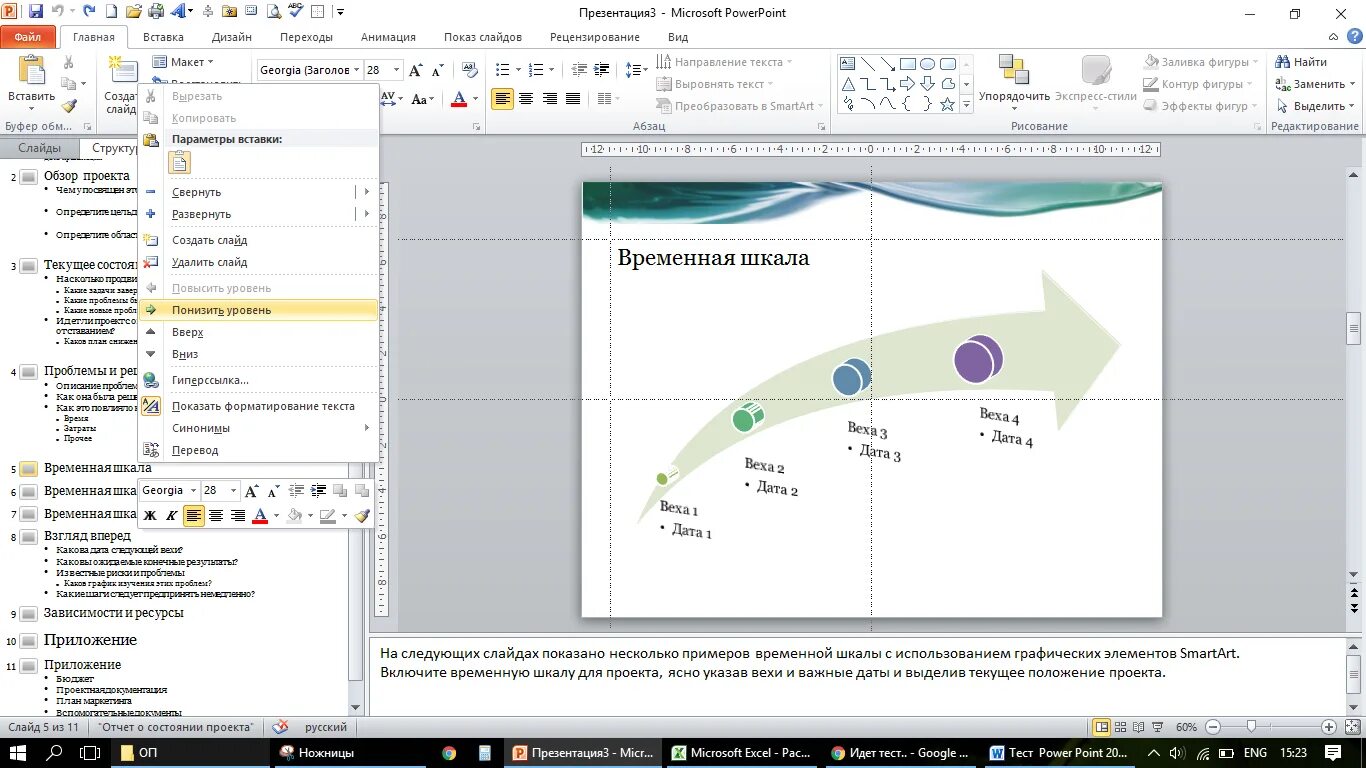Click Microsoft Excel in Windows taskbar
The width and height of the screenshot is (1366, 768).
tap(741, 753)
